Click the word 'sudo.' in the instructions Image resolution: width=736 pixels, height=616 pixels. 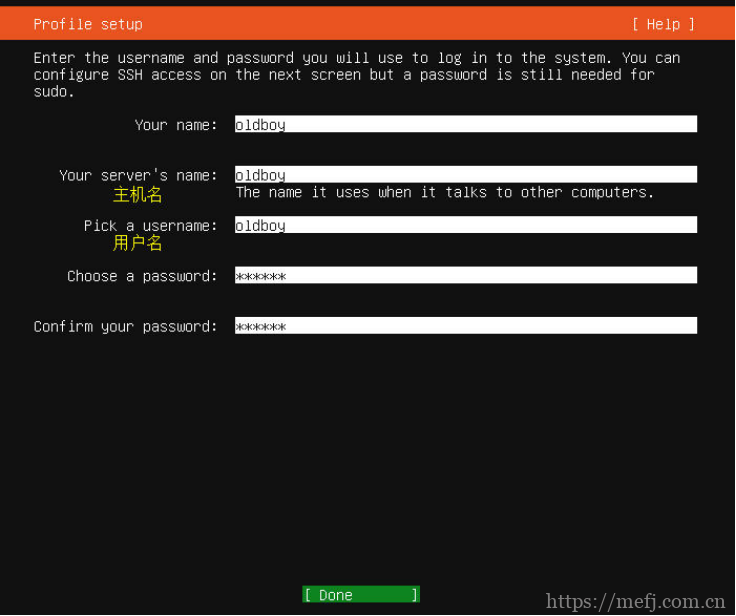[54, 92]
